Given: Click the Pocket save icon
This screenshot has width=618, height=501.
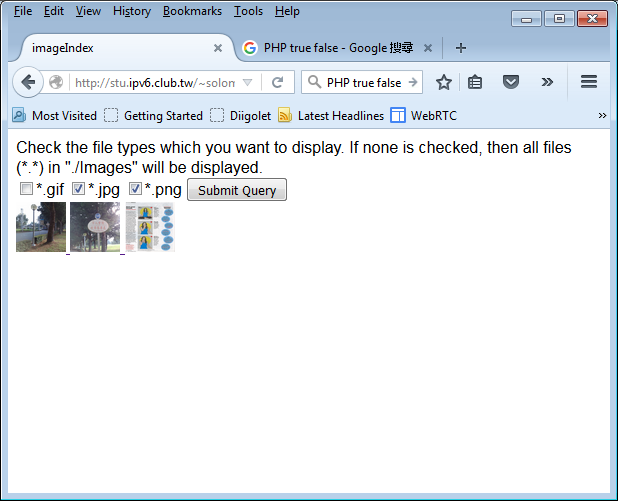Looking at the screenshot, I should (x=510, y=83).
